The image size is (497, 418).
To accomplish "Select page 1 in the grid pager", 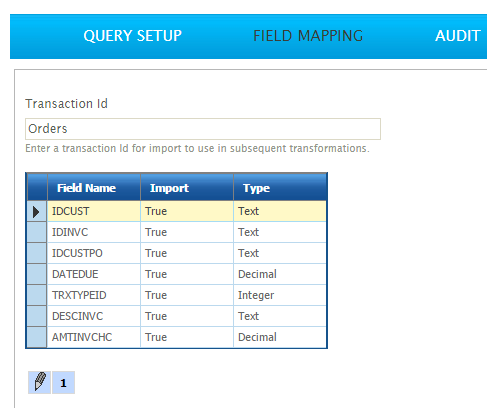I will [x=63, y=382].
